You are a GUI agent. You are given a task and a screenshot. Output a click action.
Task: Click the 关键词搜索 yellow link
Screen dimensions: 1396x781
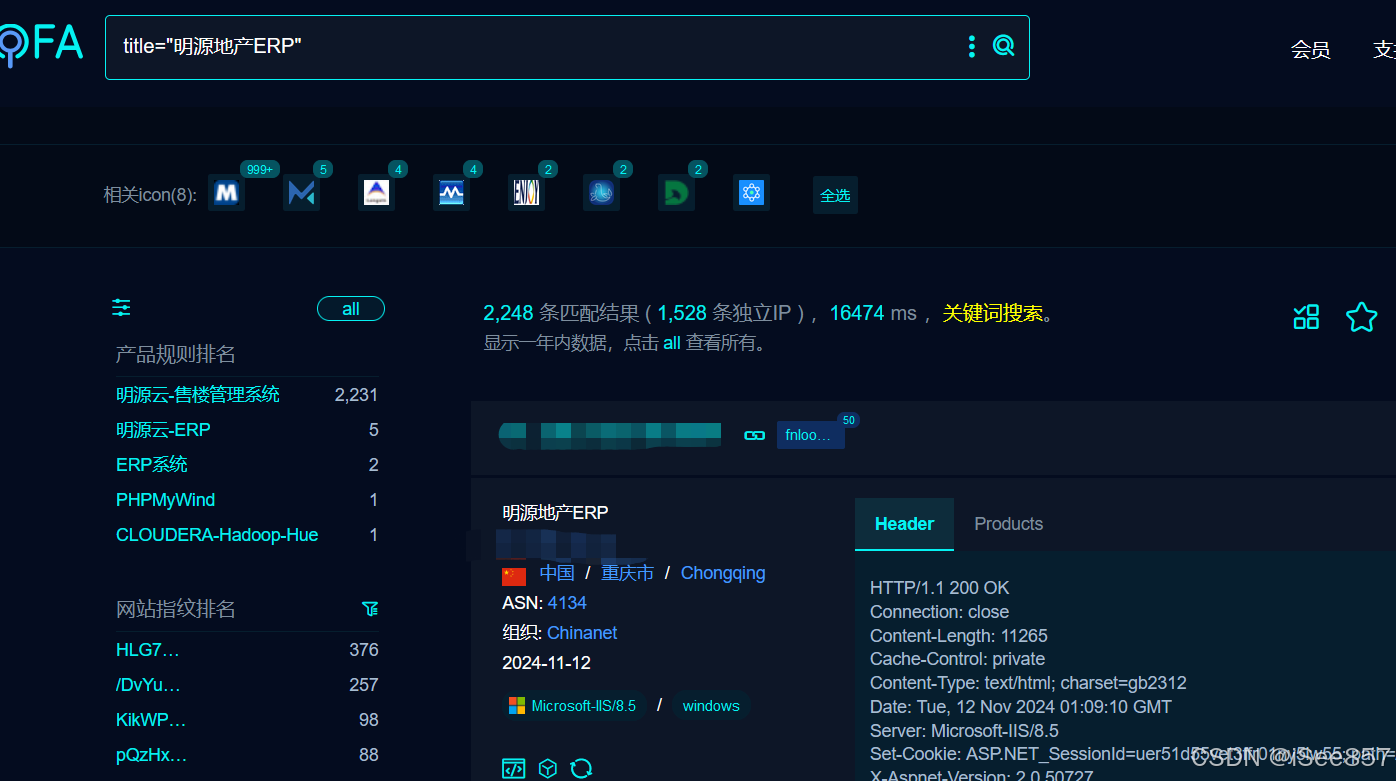click(x=993, y=313)
